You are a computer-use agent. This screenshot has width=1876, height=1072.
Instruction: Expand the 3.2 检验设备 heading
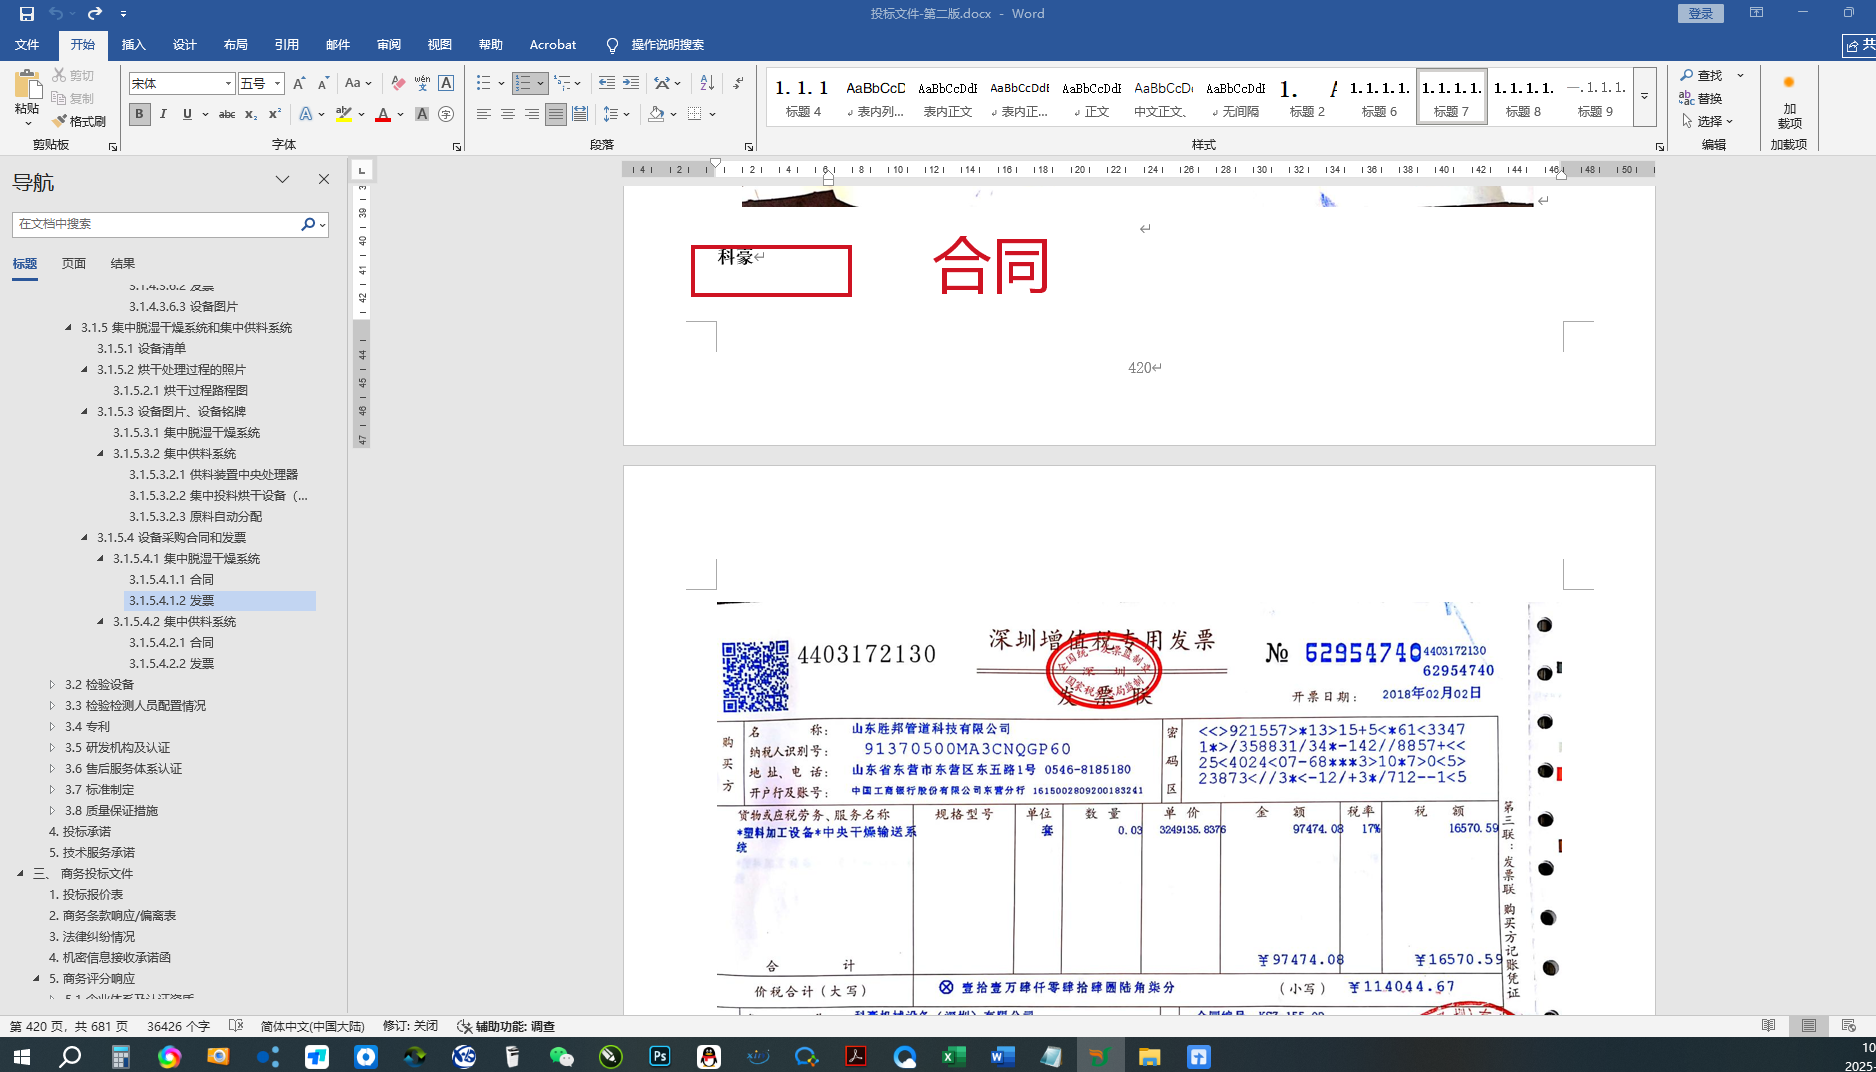click(53, 685)
